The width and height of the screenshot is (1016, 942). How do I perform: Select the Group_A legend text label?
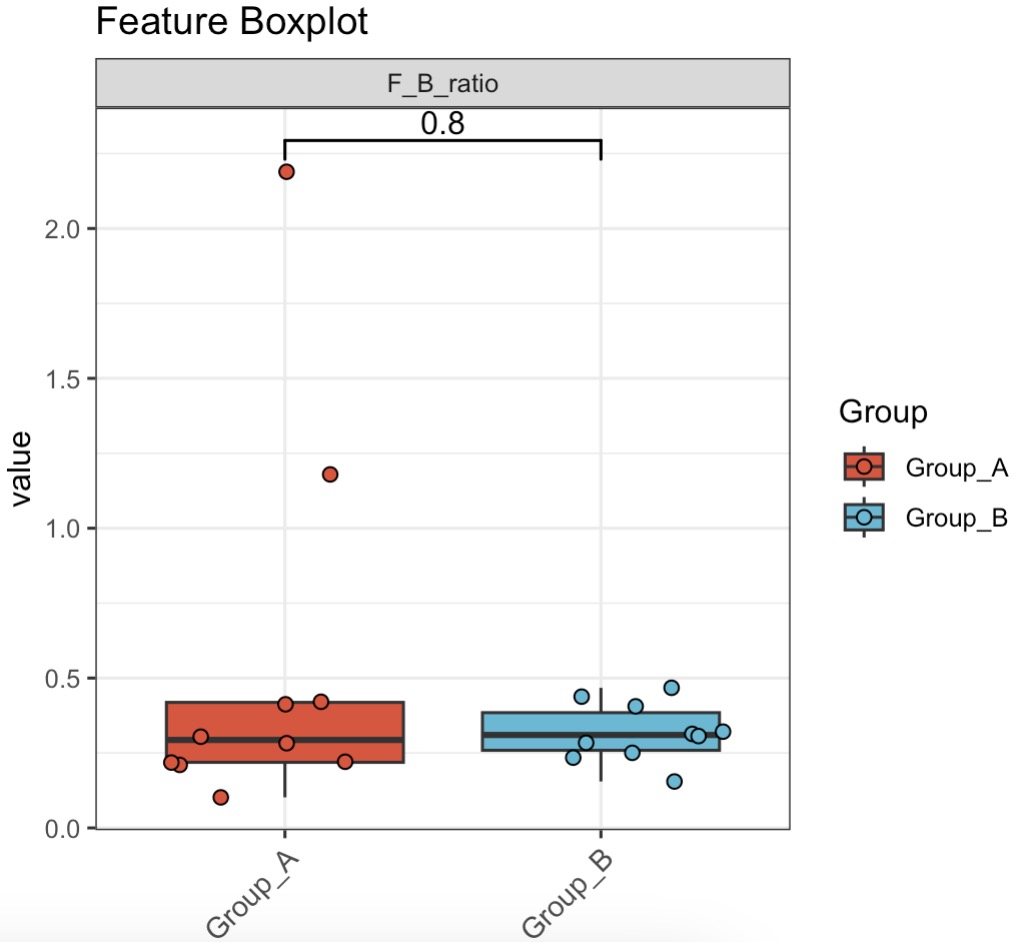(x=955, y=467)
